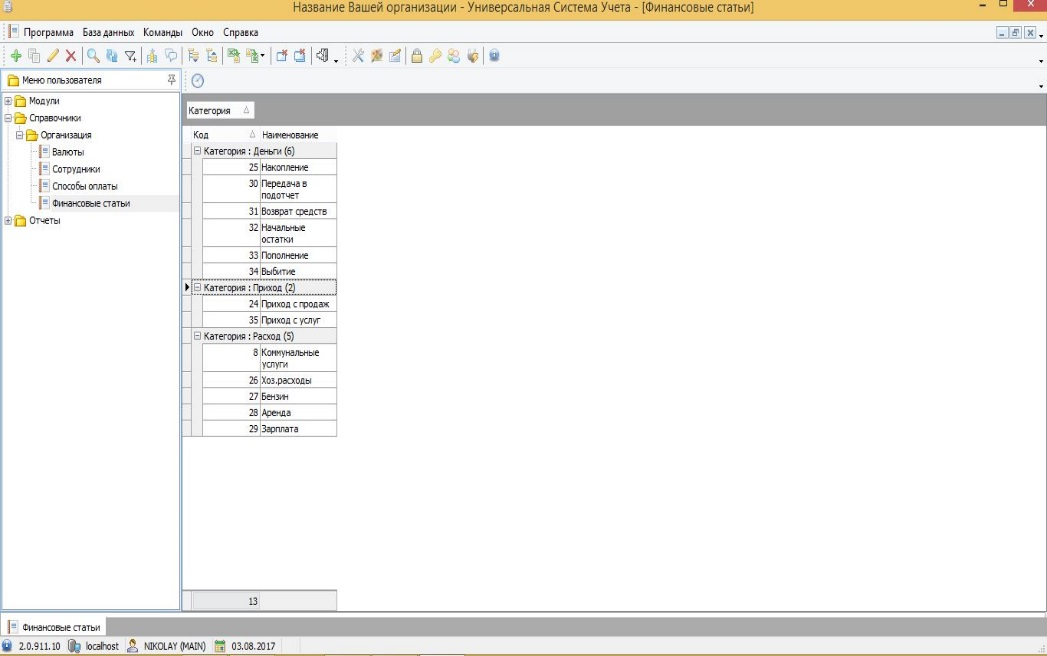Click the collapse all groups icon
This screenshot has height=656, width=1047.
click(212, 56)
